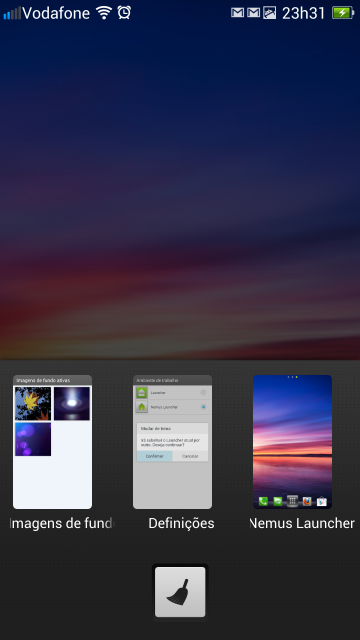
Task: Select the 'Nemus Launcher' app label
Action: pos(302,523)
